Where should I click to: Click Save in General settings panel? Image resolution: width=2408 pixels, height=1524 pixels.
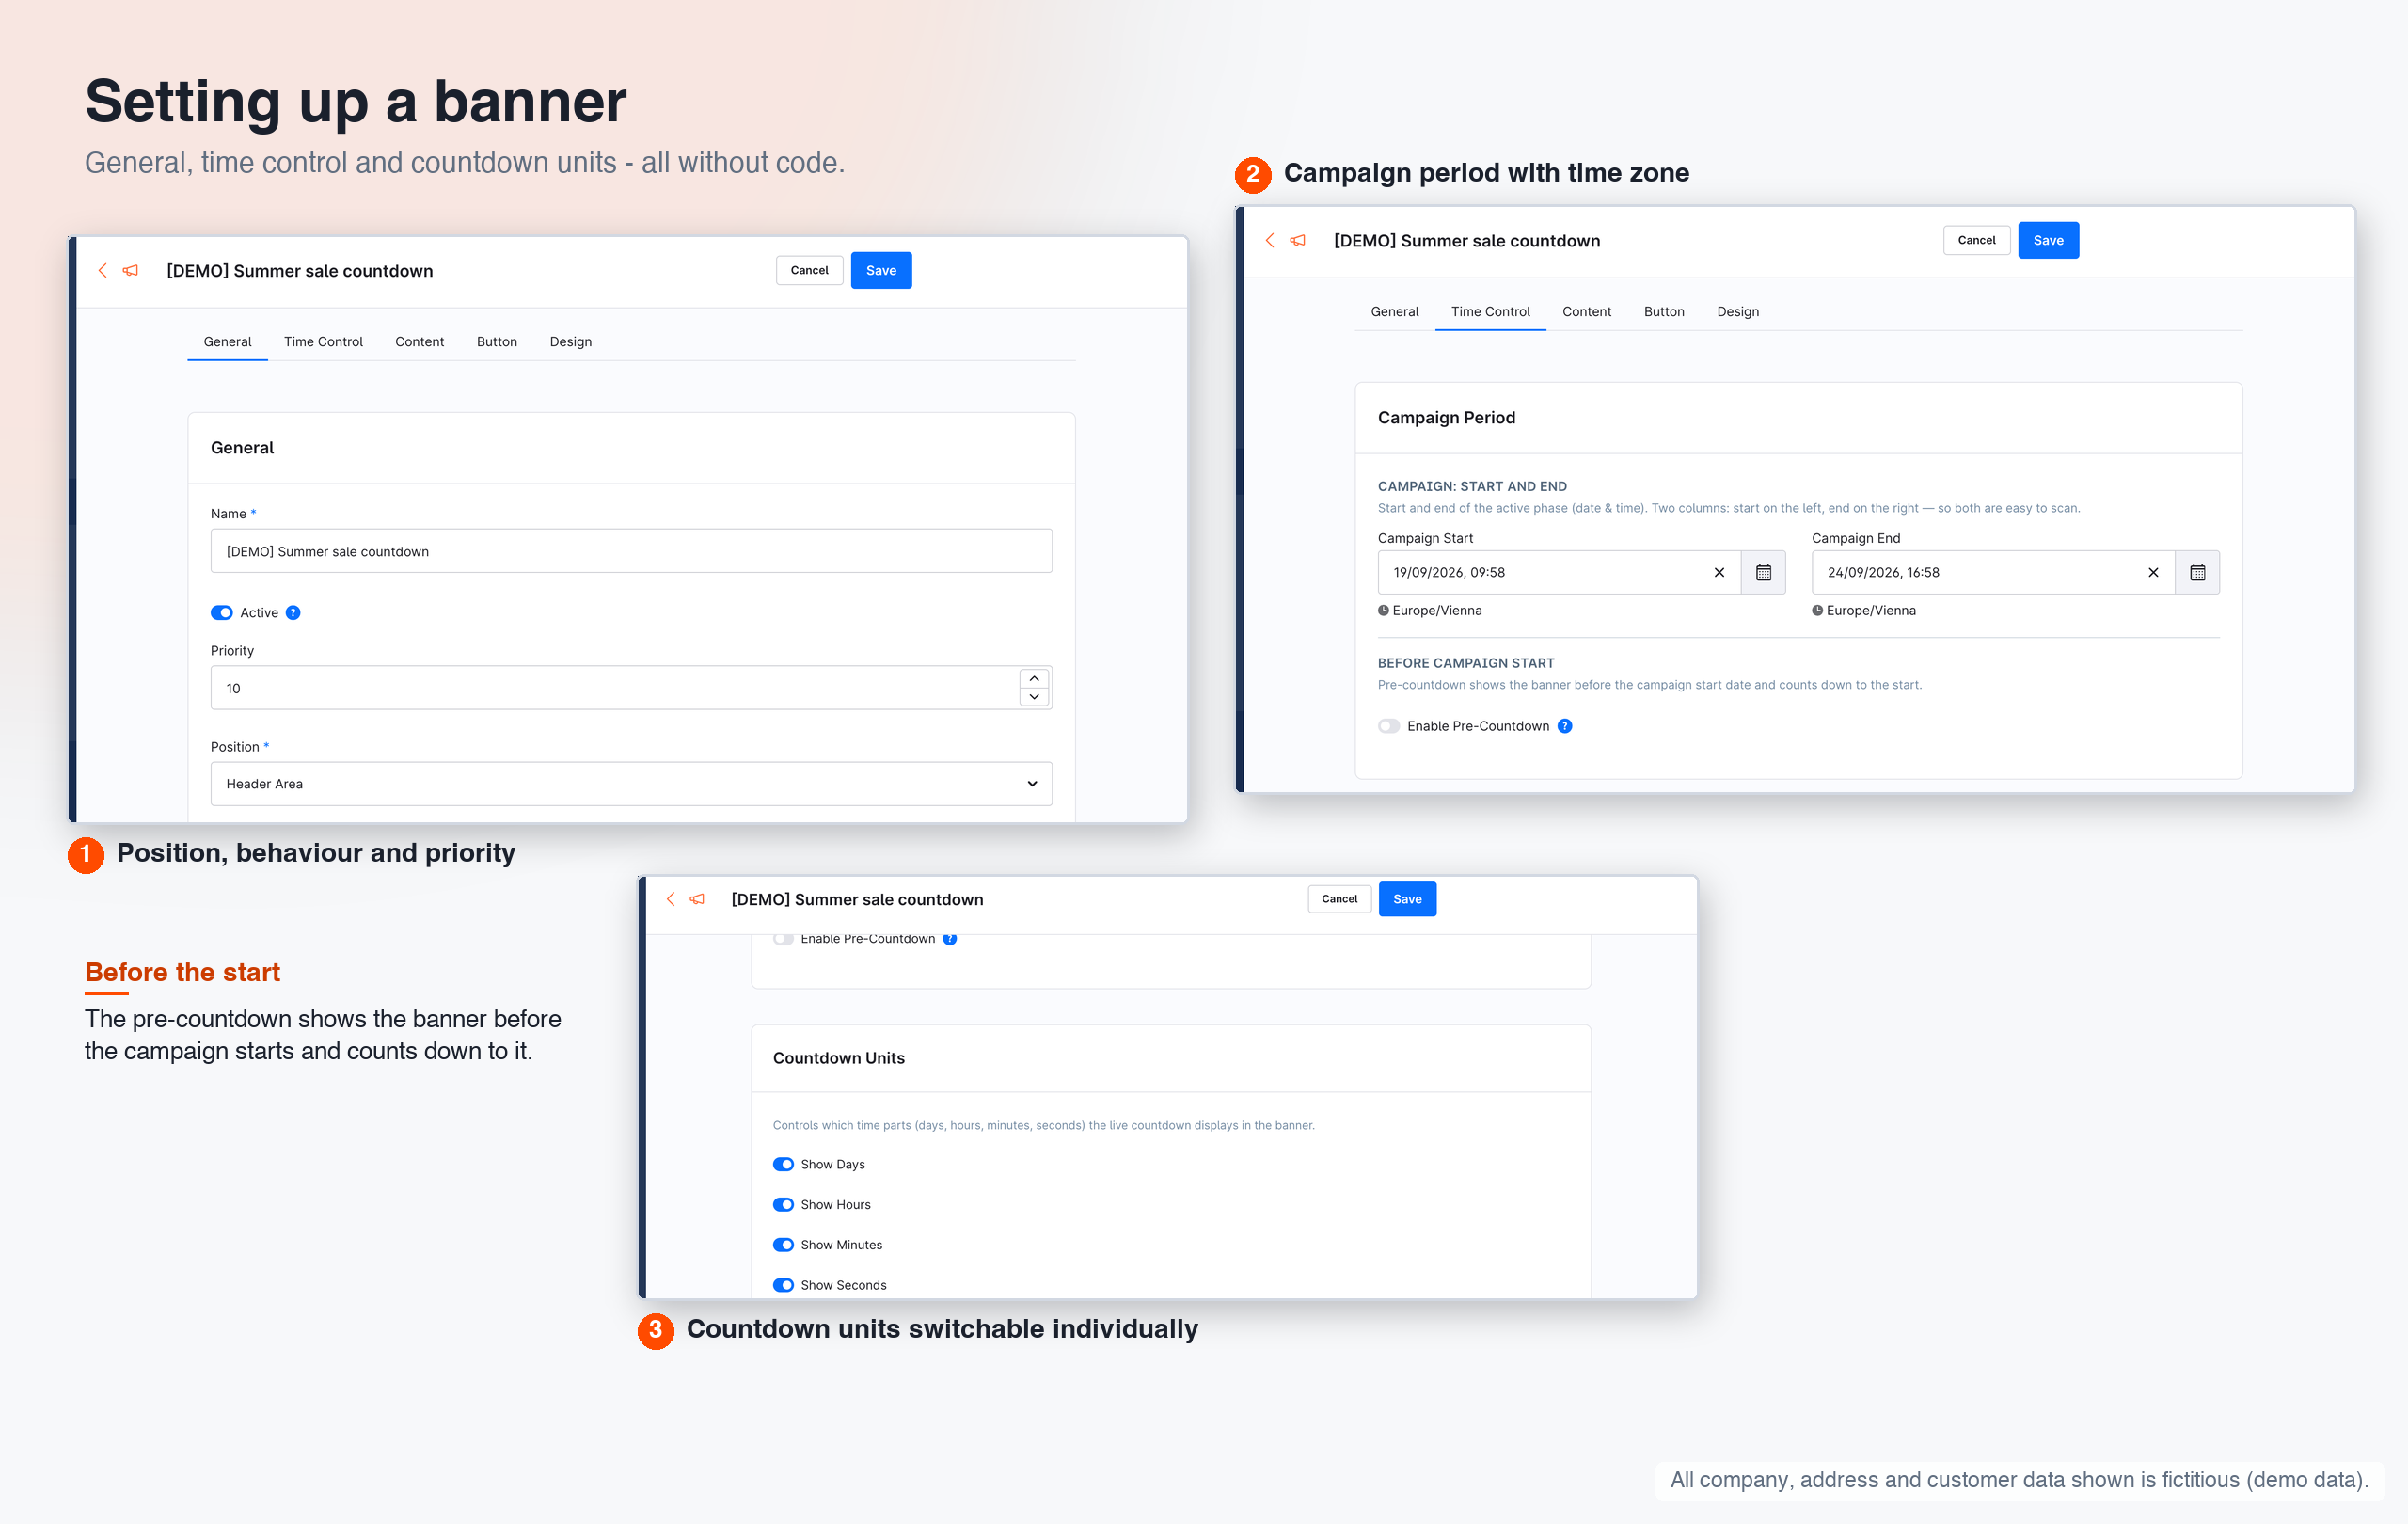tap(881, 270)
